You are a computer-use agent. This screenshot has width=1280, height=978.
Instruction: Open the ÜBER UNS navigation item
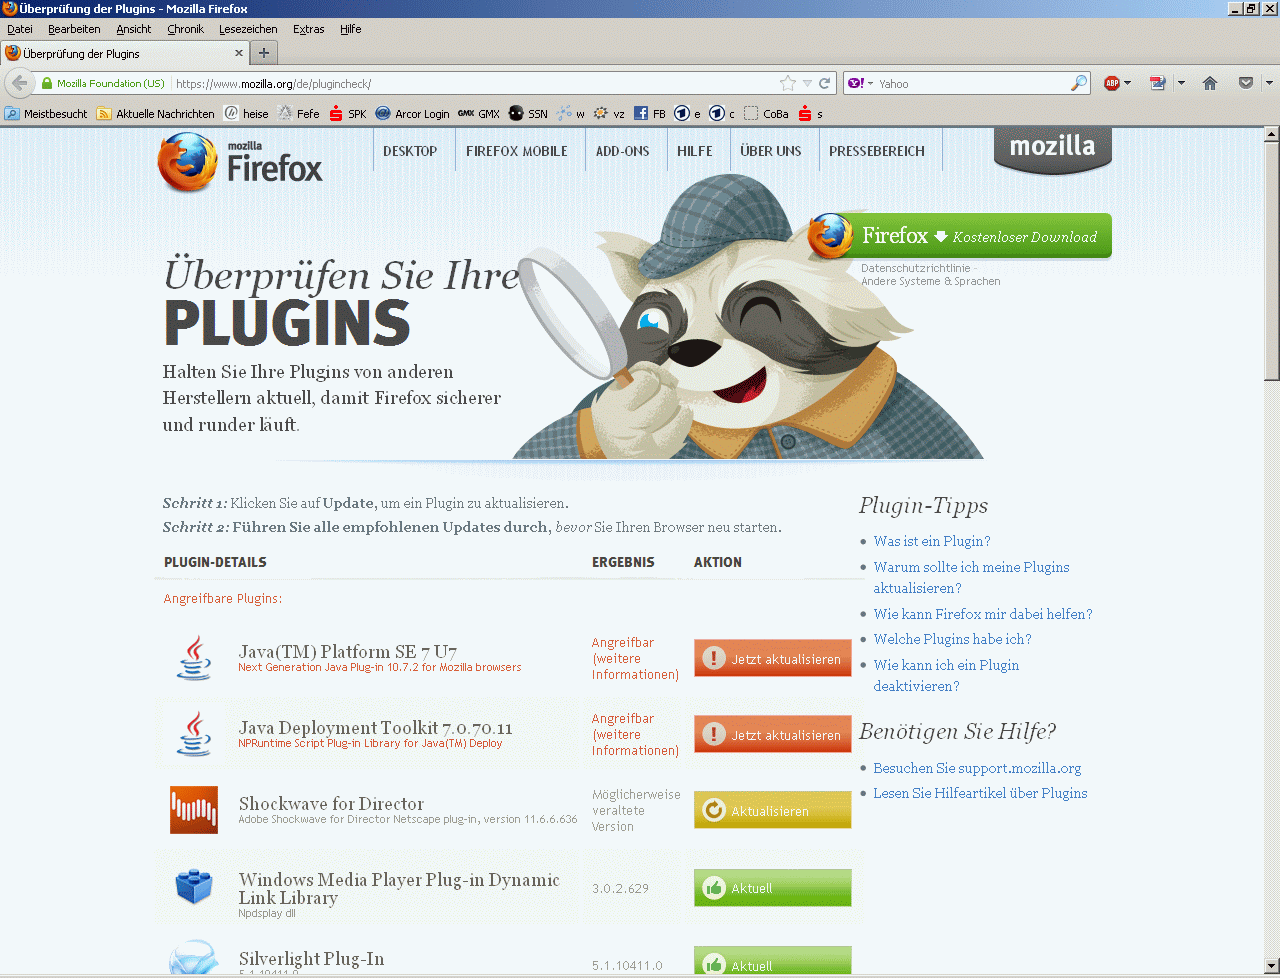[771, 151]
